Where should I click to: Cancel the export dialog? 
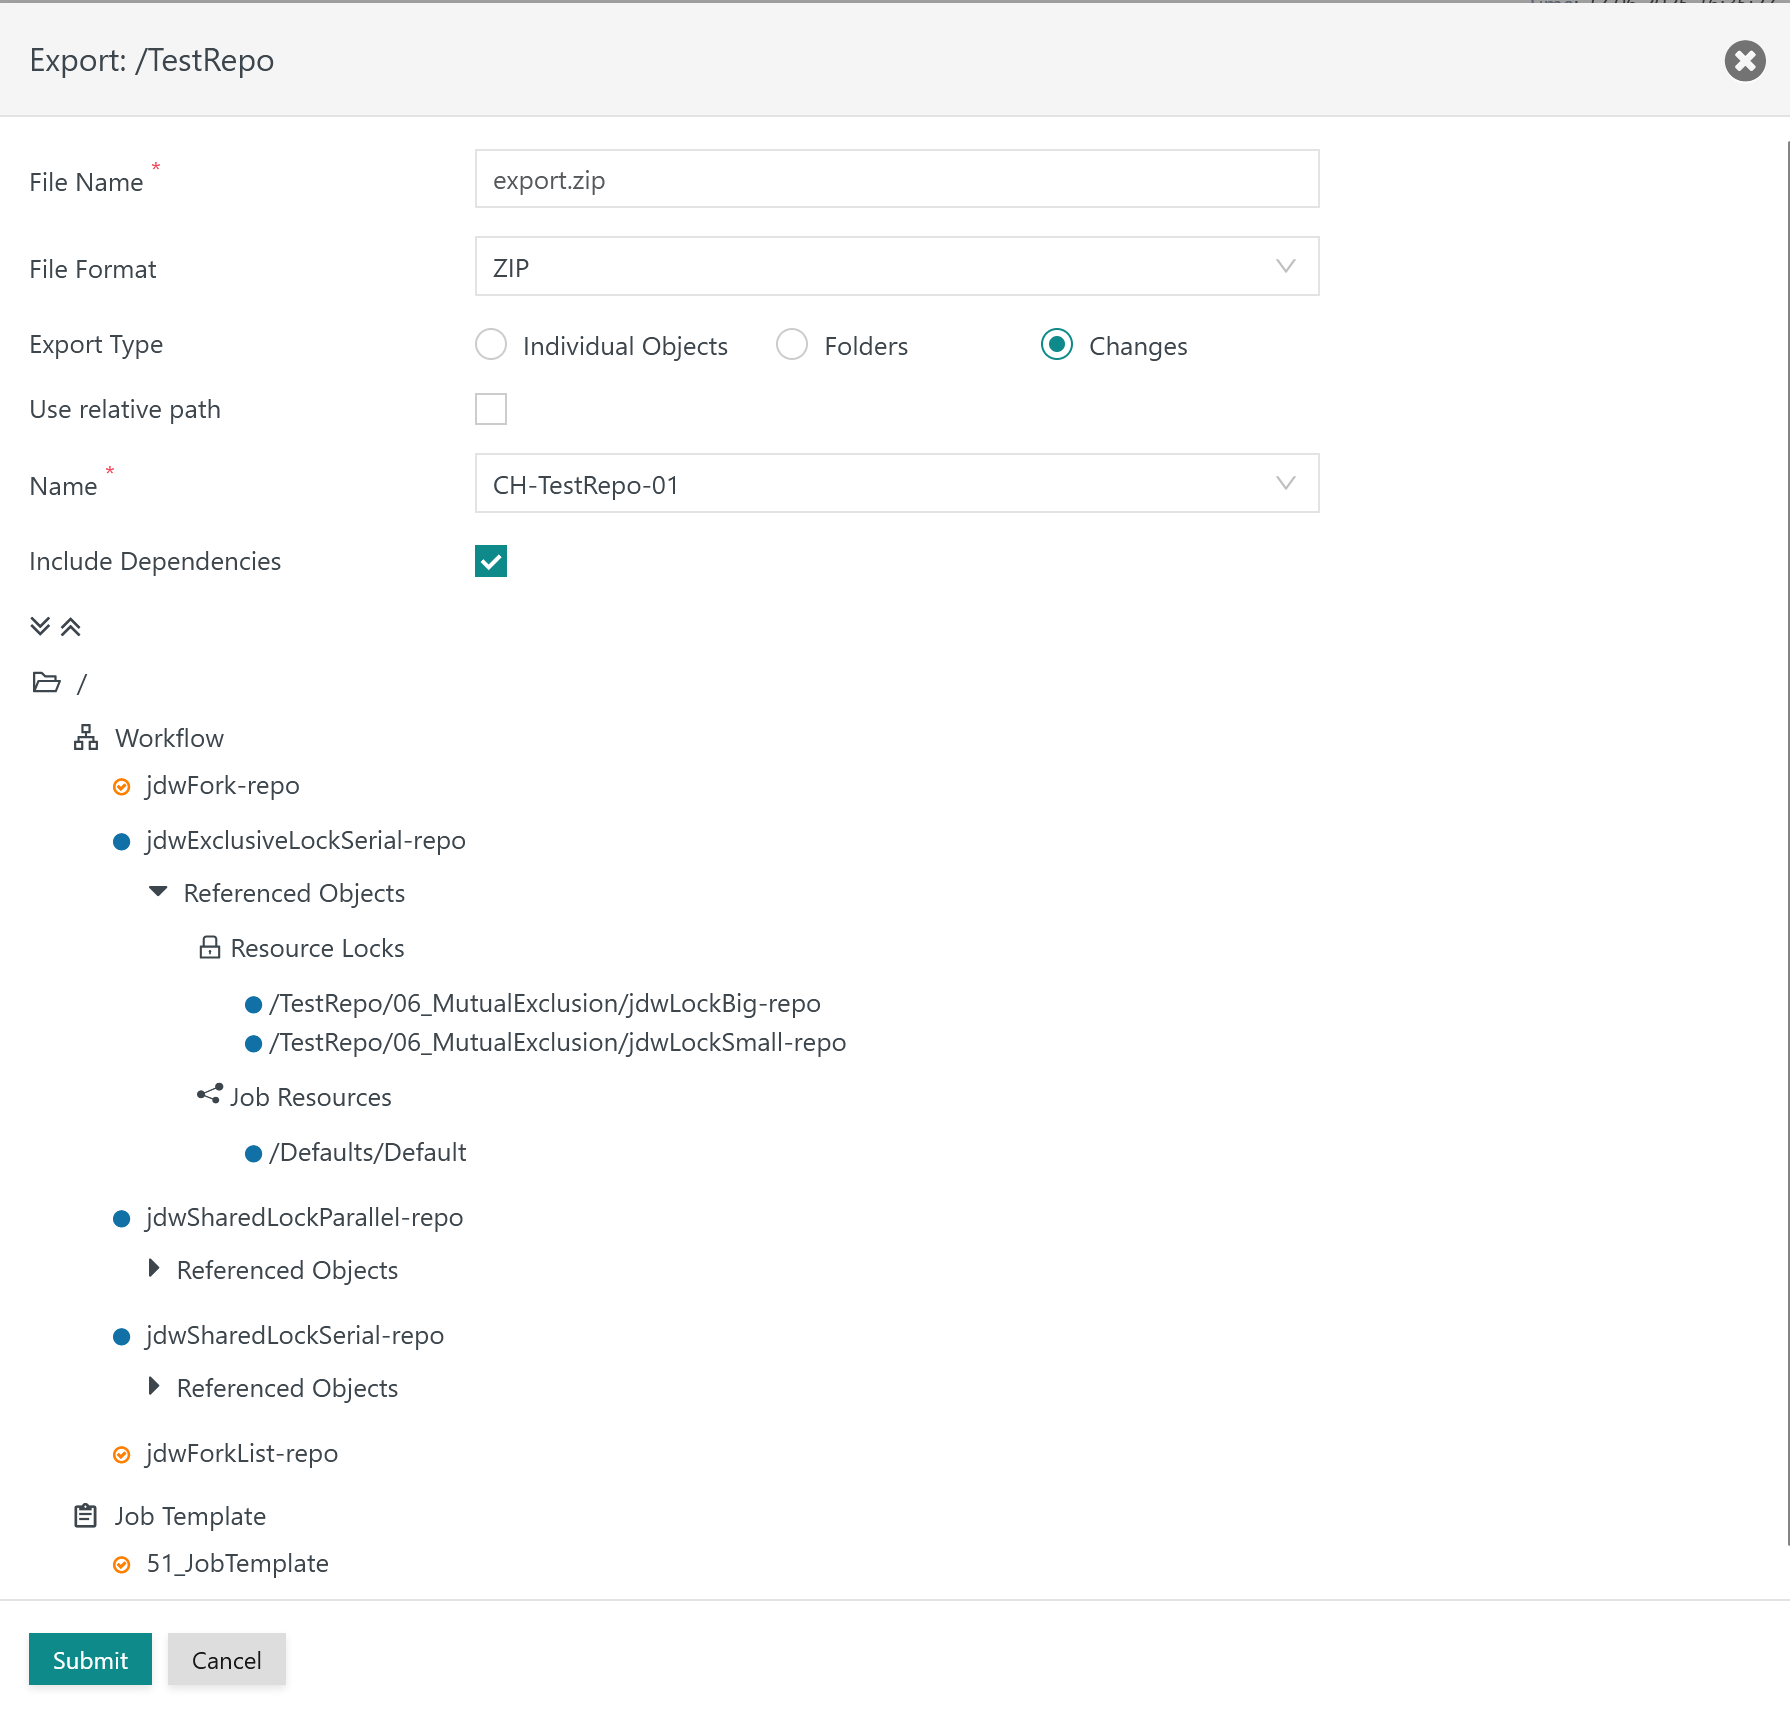tap(226, 1660)
